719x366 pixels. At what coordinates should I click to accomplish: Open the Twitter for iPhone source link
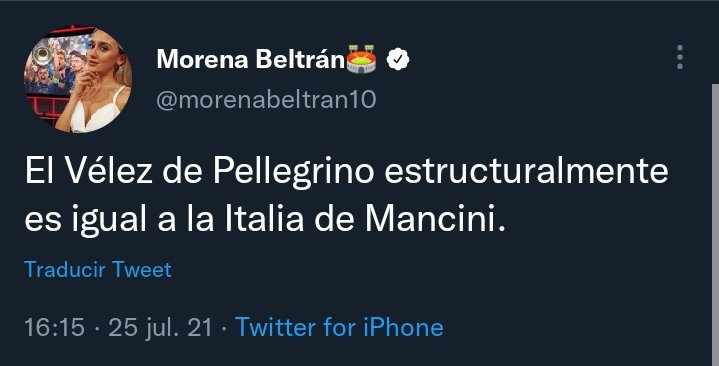(339, 327)
